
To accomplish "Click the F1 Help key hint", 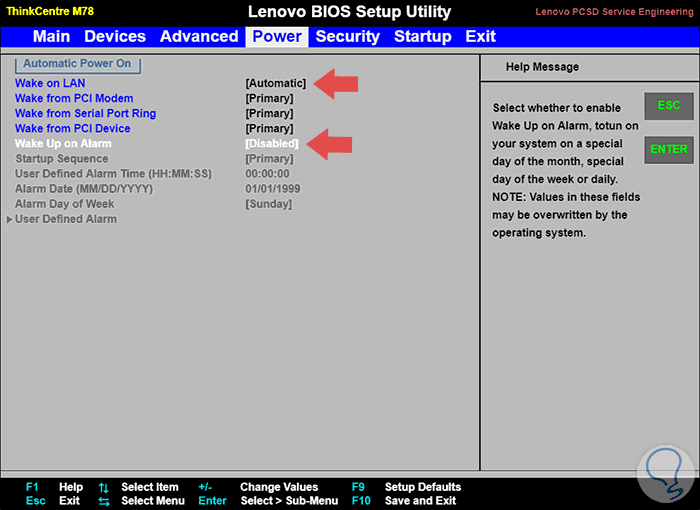I will click(54, 487).
